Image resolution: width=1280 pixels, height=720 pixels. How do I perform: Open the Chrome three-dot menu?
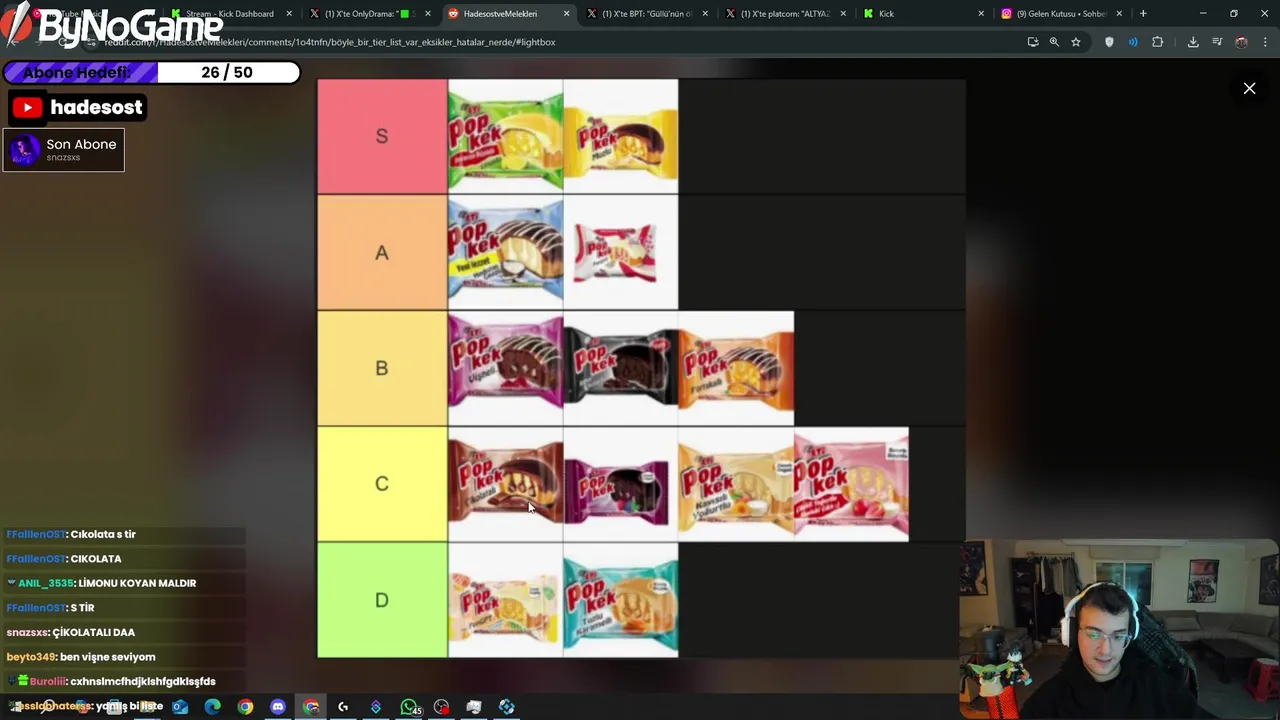[1265, 42]
